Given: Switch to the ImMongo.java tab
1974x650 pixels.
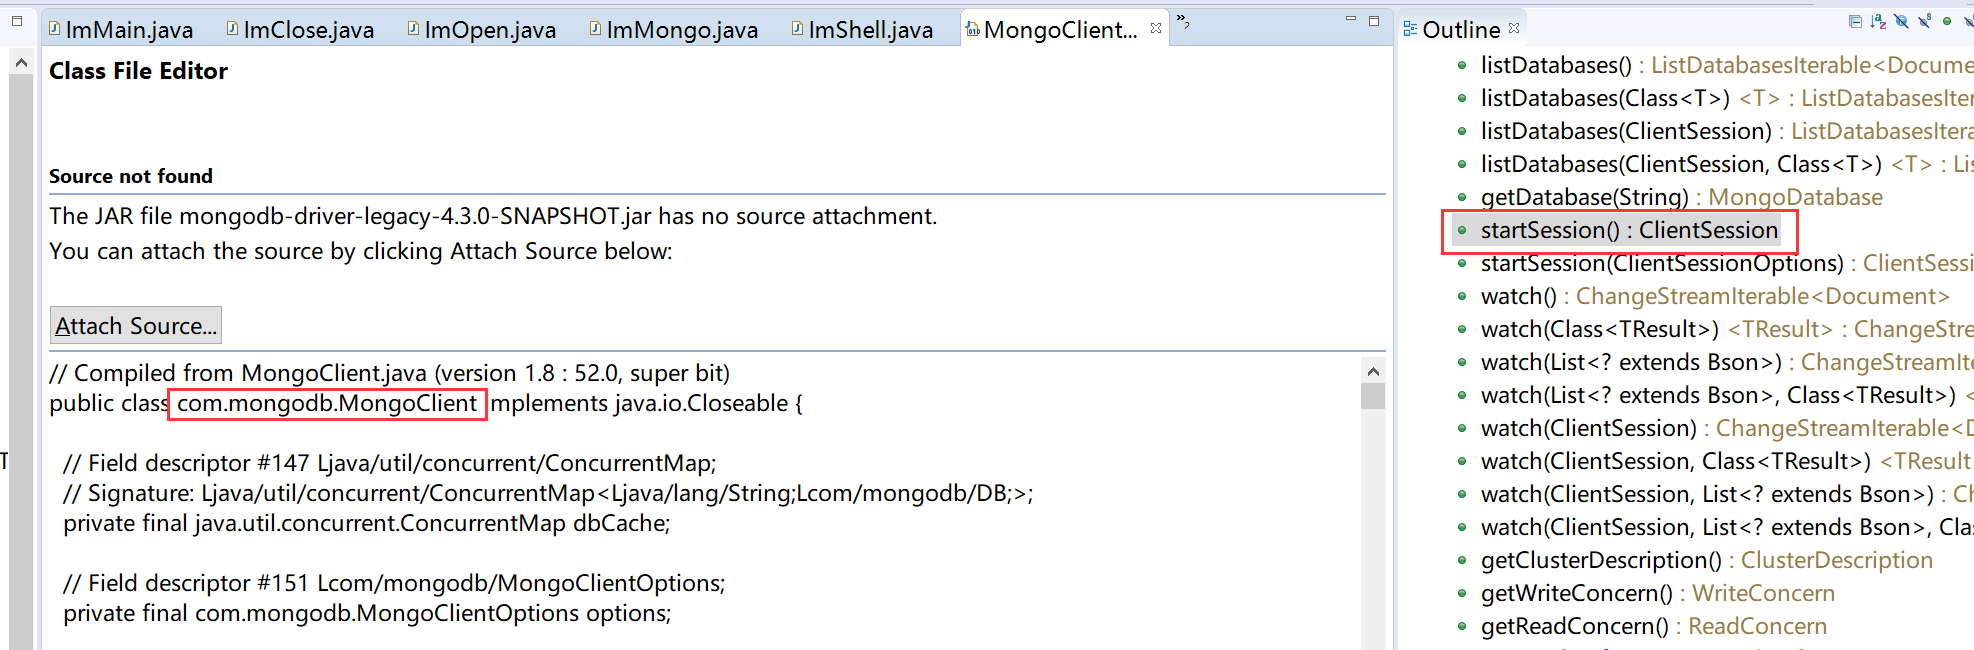Looking at the screenshot, I should click(x=675, y=29).
